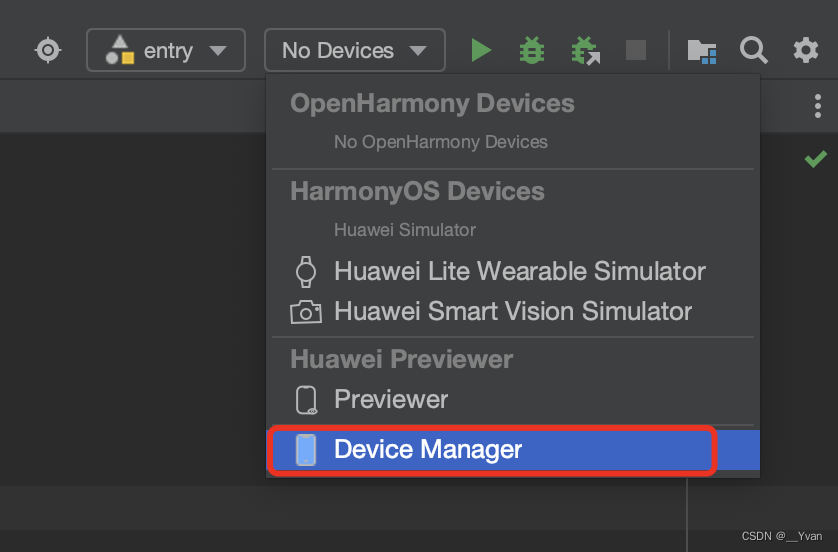Click the target locate crosshair icon
The height and width of the screenshot is (552, 838).
[x=48, y=50]
